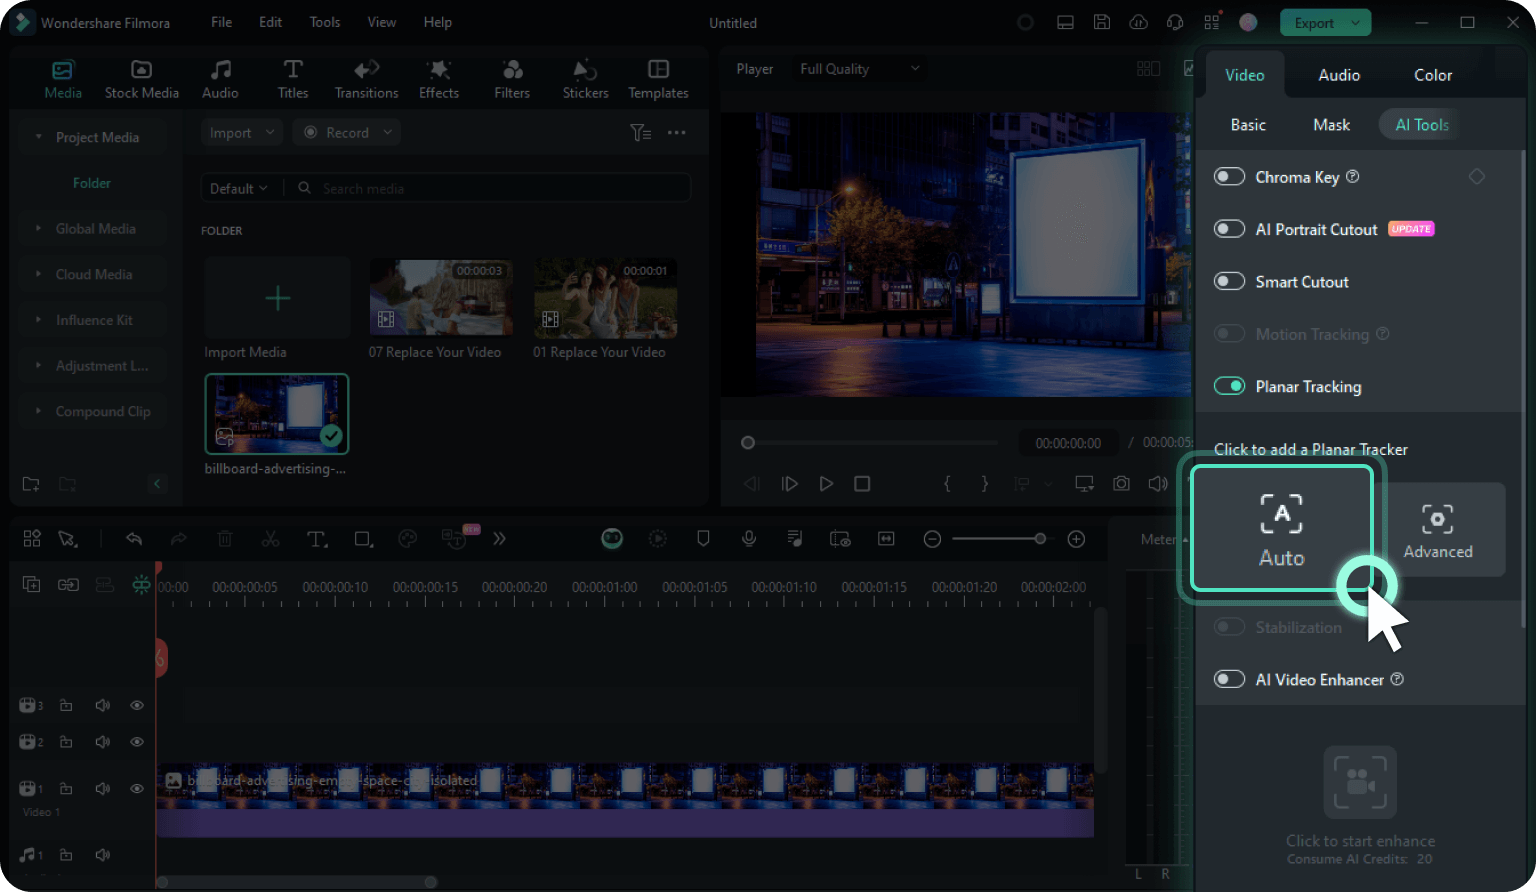Screen dimensions: 1536x892
Task: Click the Advanced planar tracker button
Action: (x=1438, y=530)
